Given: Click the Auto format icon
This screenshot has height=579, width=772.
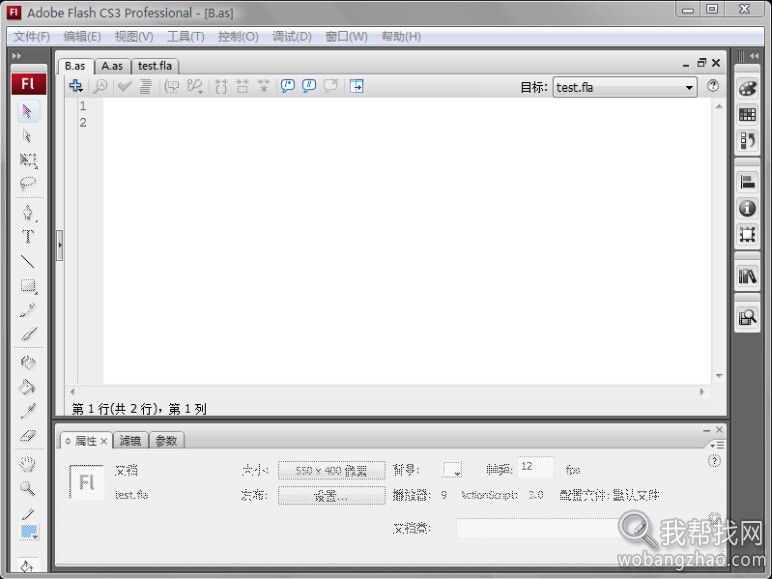Looking at the screenshot, I should [x=145, y=86].
